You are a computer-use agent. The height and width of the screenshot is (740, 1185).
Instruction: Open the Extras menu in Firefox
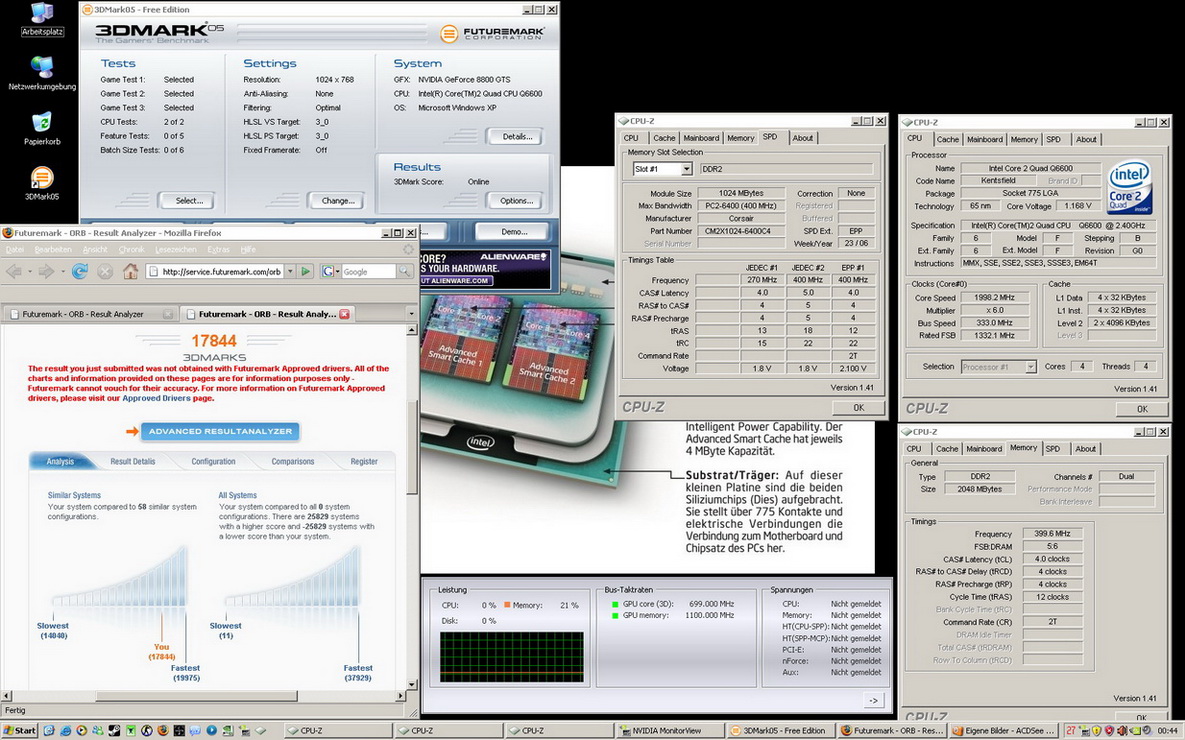[x=218, y=249]
